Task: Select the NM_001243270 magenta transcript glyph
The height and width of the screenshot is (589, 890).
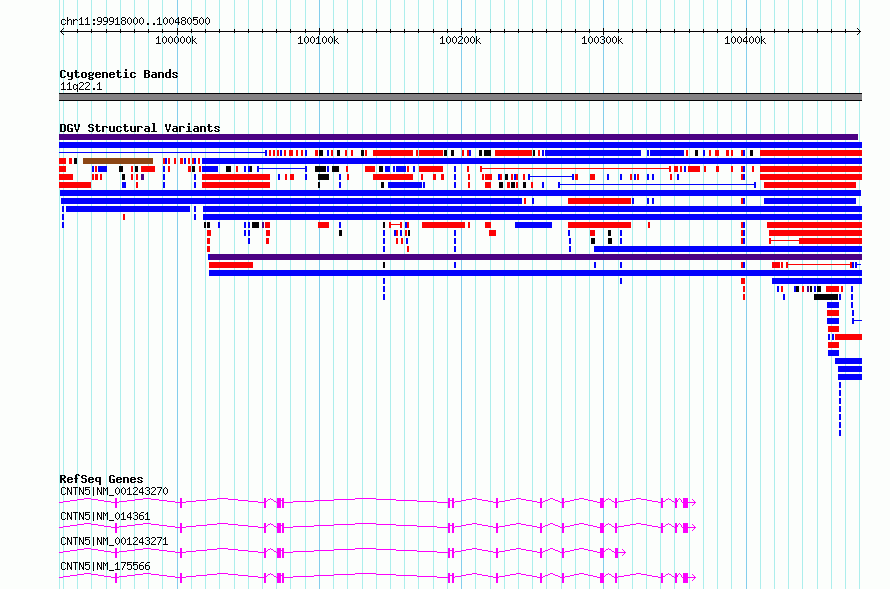Action: click(377, 502)
